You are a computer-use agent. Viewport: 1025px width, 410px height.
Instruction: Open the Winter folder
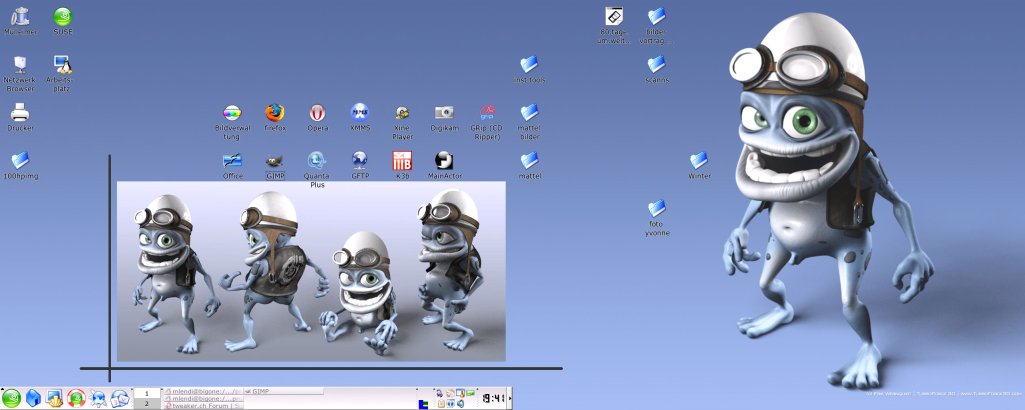pyautogui.click(x=699, y=161)
